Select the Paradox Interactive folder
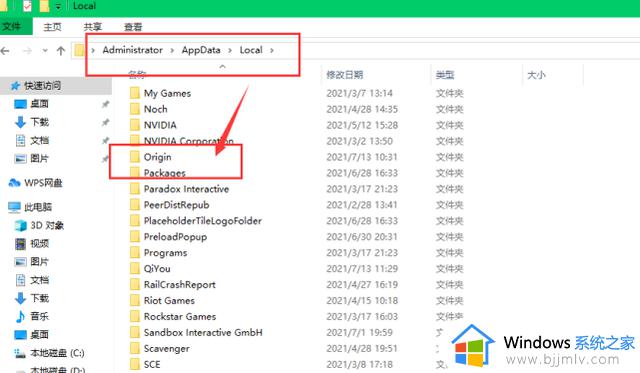 [x=186, y=189]
